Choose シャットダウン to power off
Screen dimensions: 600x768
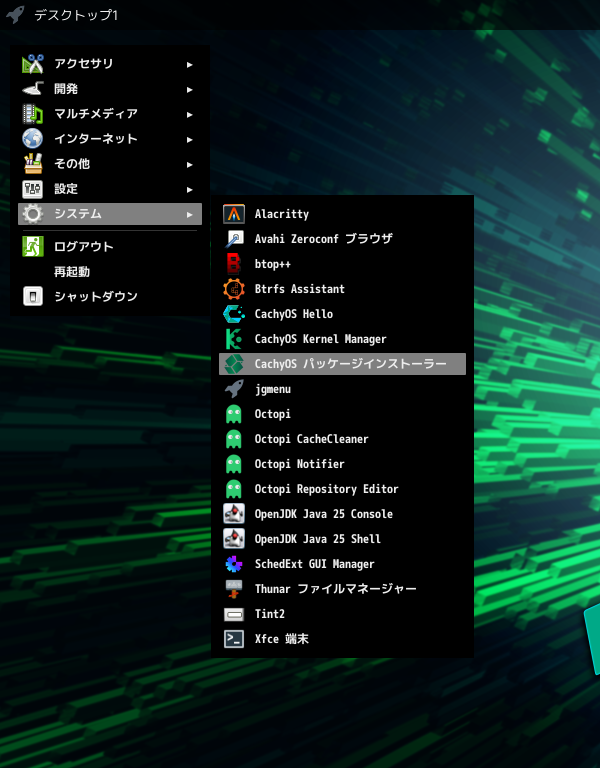point(110,296)
